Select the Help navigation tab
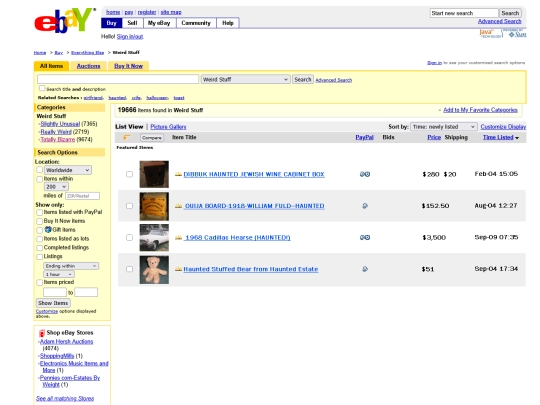The width and height of the screenshot is (540, 405). 228,23
